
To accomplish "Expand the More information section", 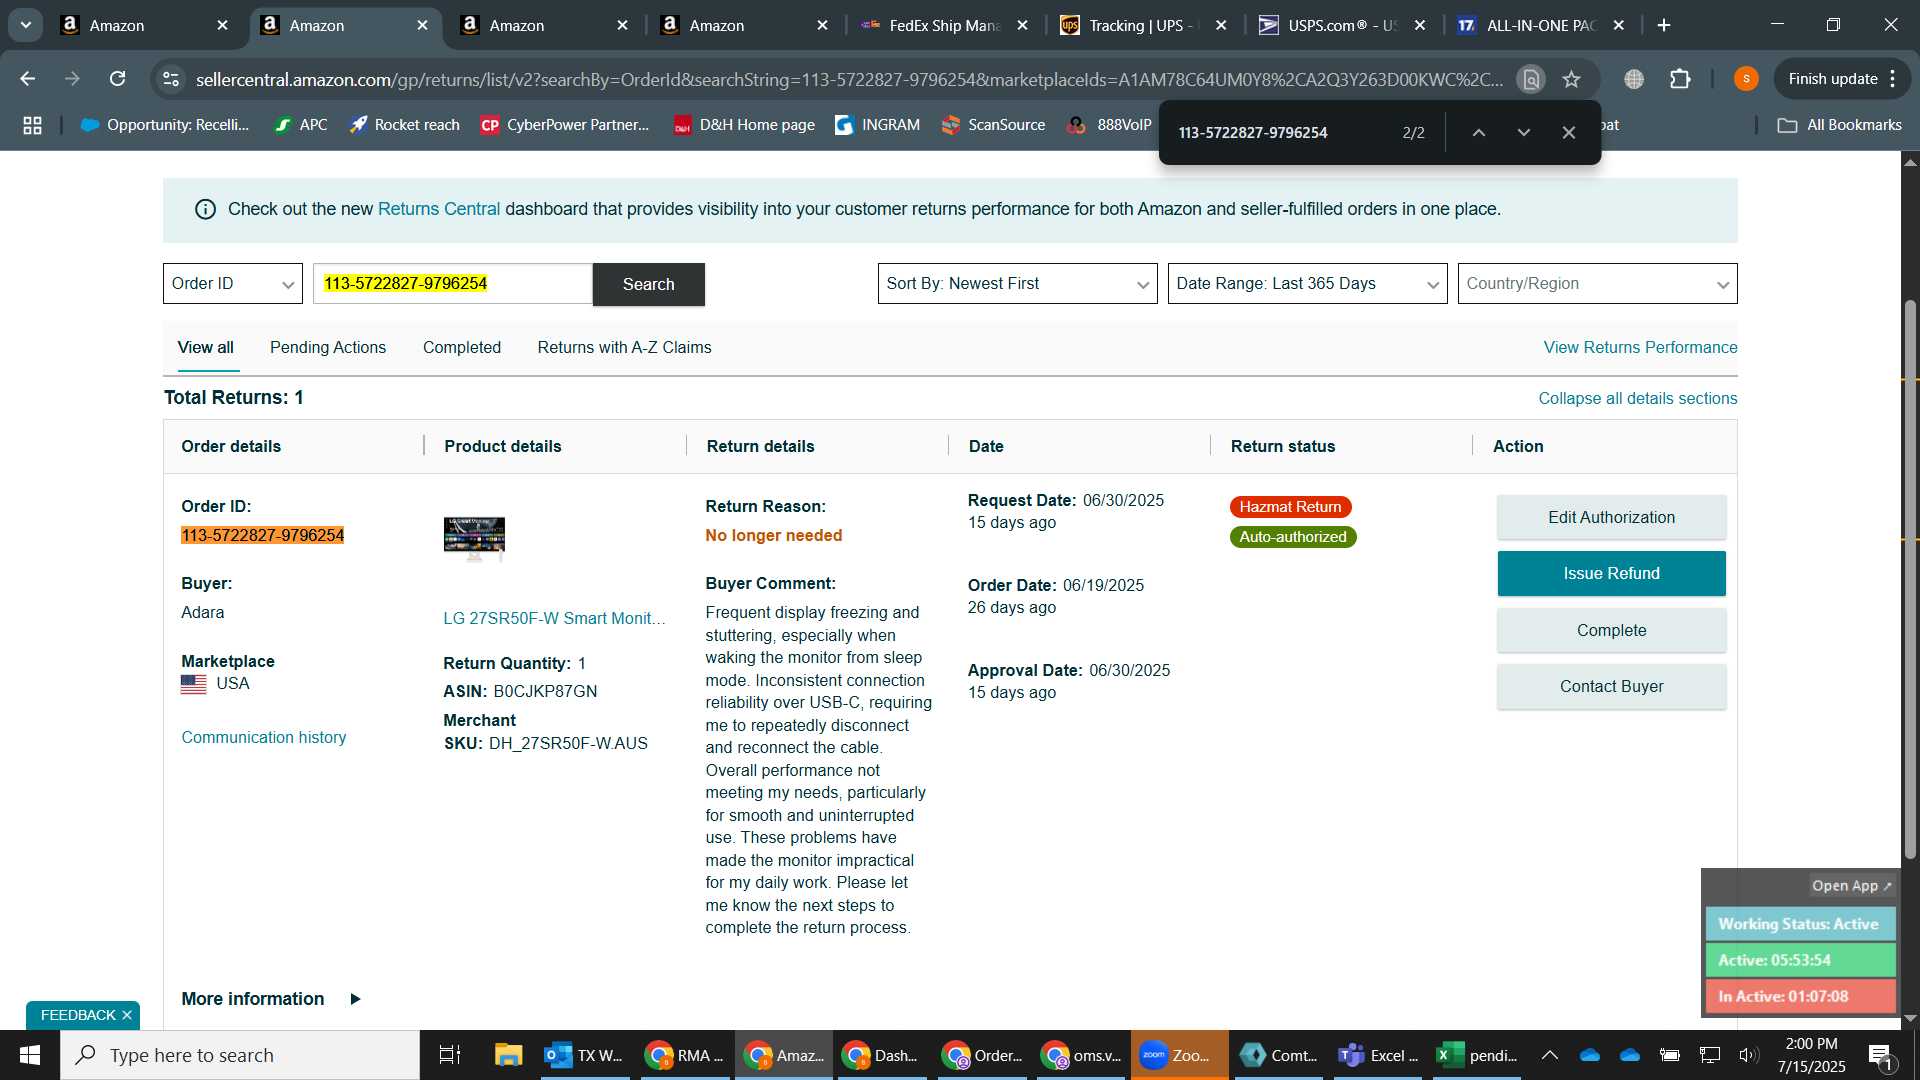I will (x=271, y=999).
